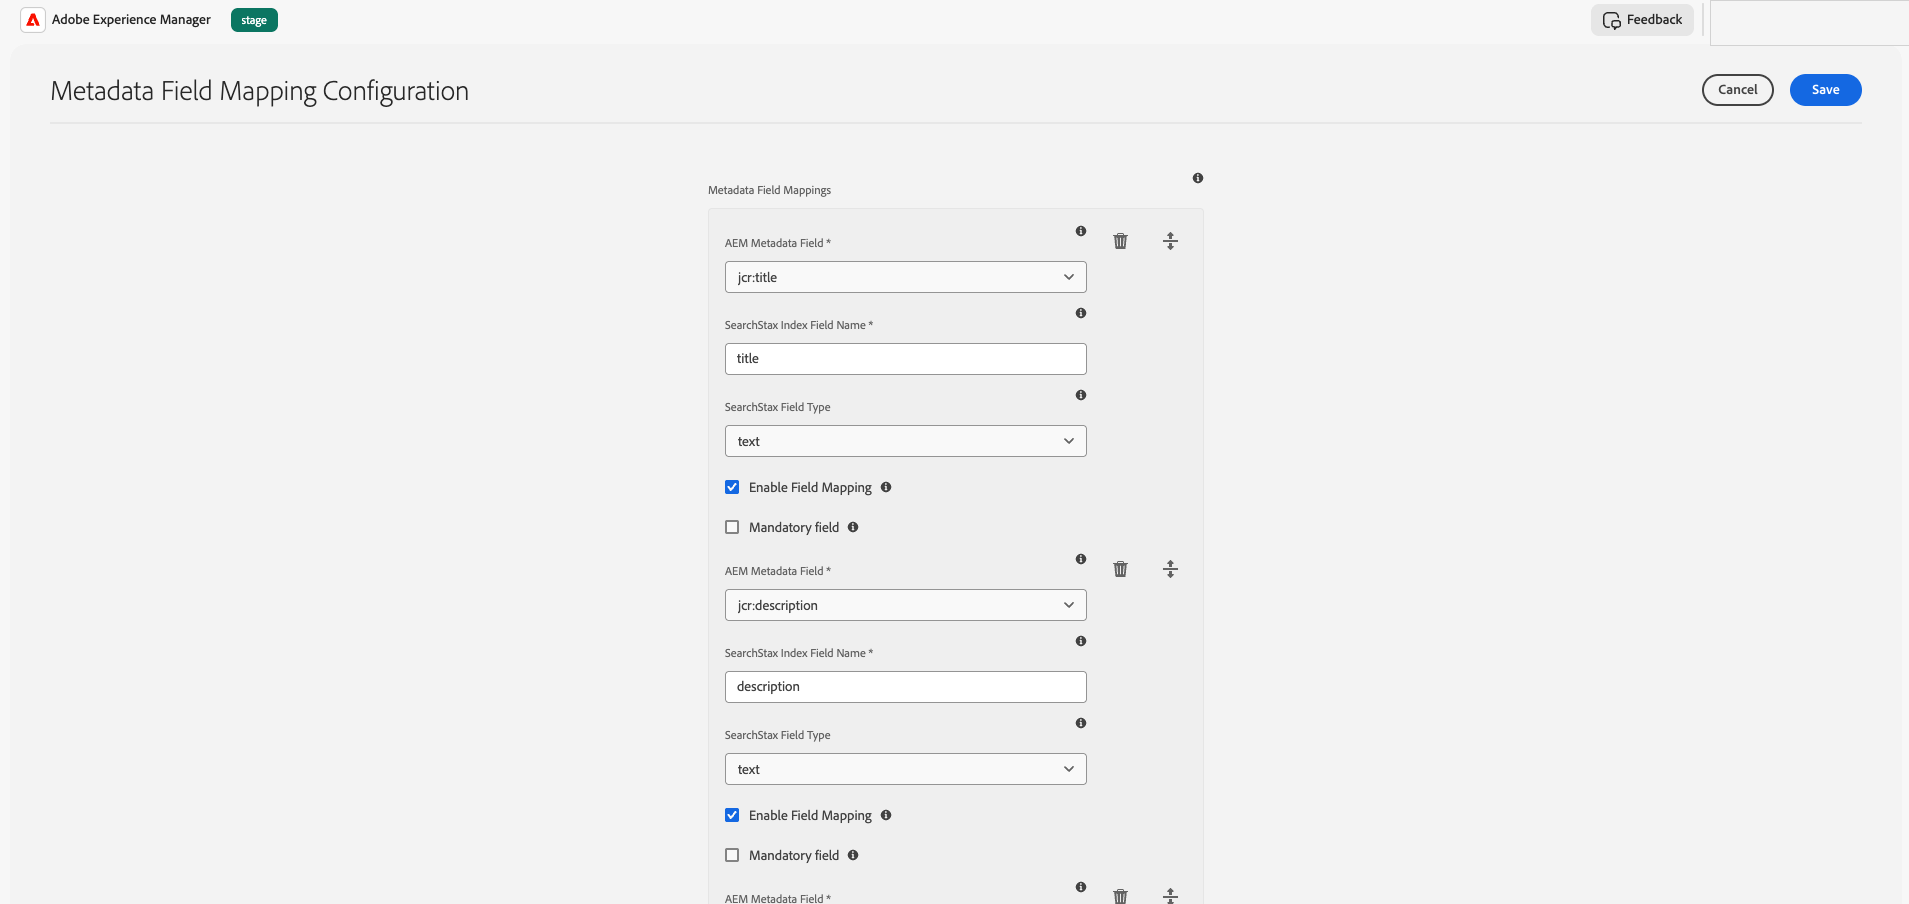The image size is (1909, 904).
Task: Click the Adobe Experience Manager logo
Action: [x=33, y=20]
